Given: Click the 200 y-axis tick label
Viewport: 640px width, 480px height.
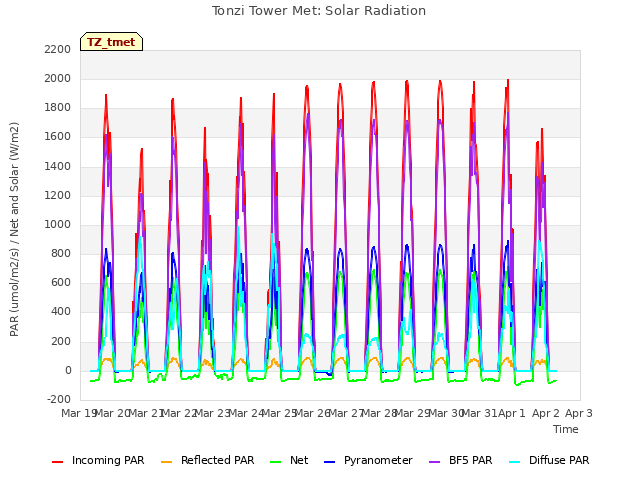Looking at the screenshot, I should tap(61, 341).
